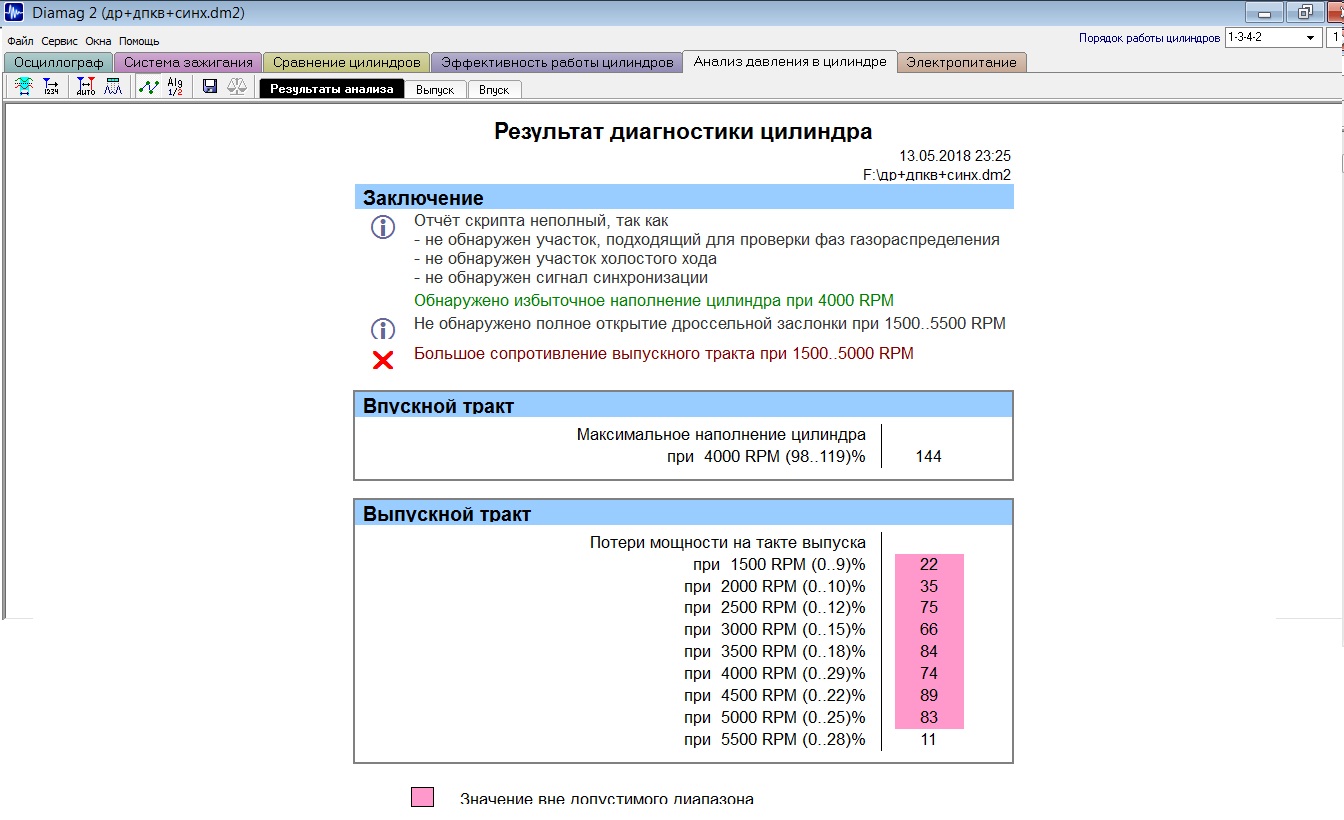Click the green excess cylinder filling message
Viewport: 1344px width, 820px height.
654,300
